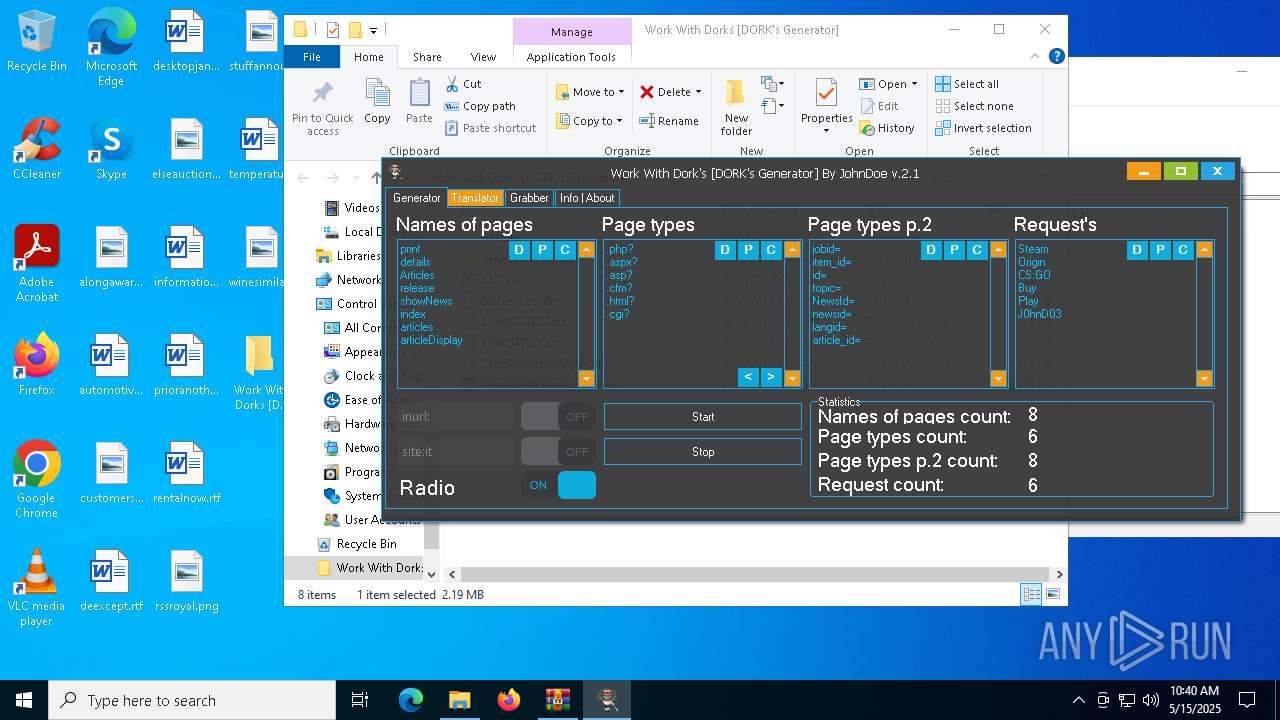Image resolution: width=1280 pixels, height=720 pixels.
Task: Open the Info | About tab
Action: coord(587,198)
